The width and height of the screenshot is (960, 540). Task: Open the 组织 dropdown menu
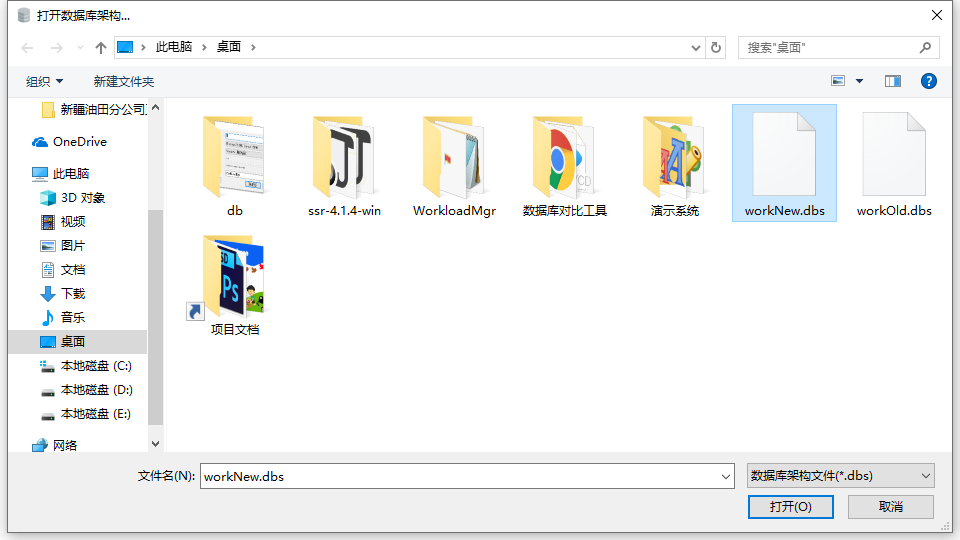44,81
